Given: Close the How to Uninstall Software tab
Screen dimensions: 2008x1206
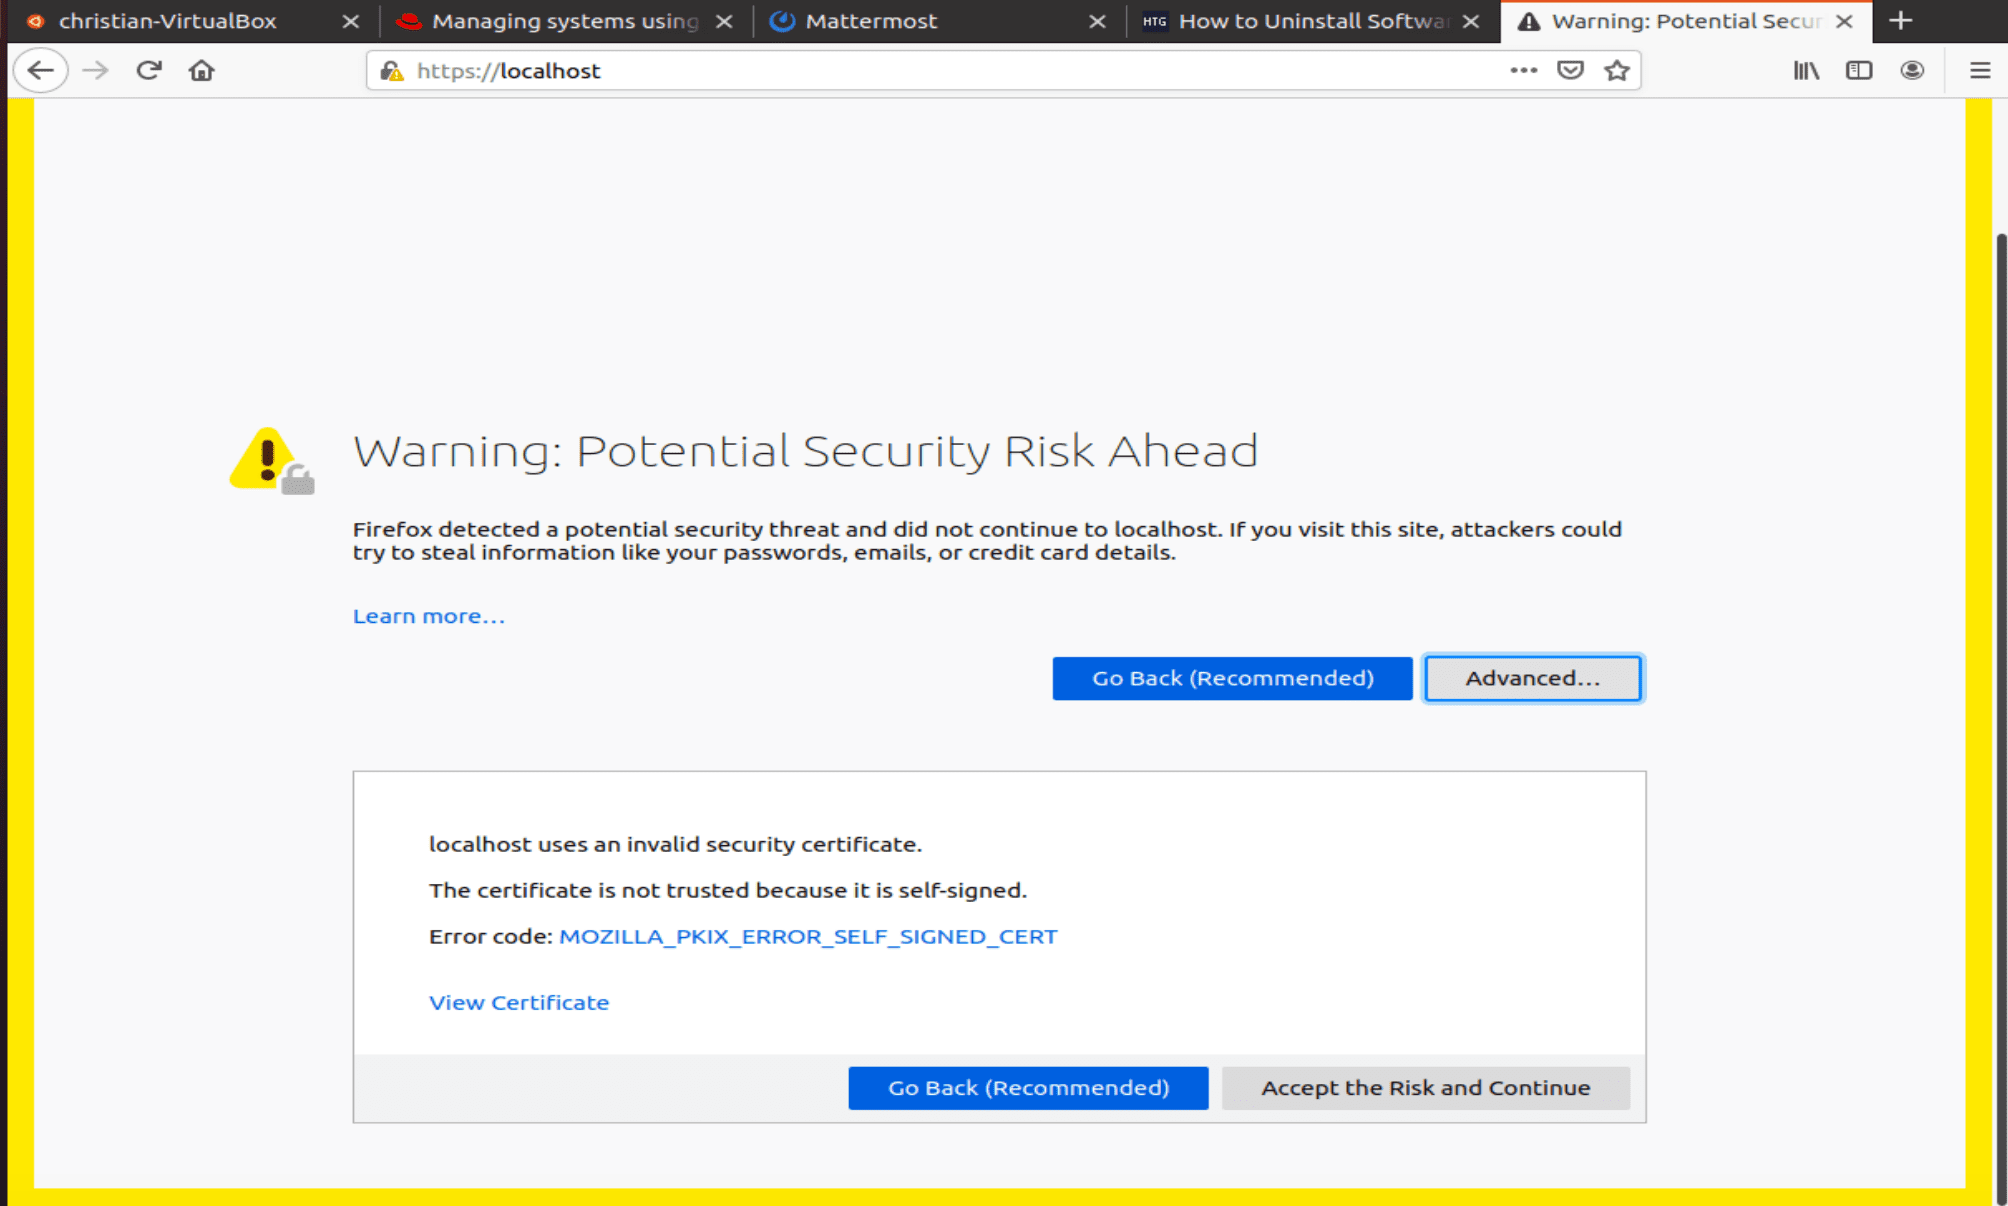Looking at the screenshot, I should coord(1471,21).
